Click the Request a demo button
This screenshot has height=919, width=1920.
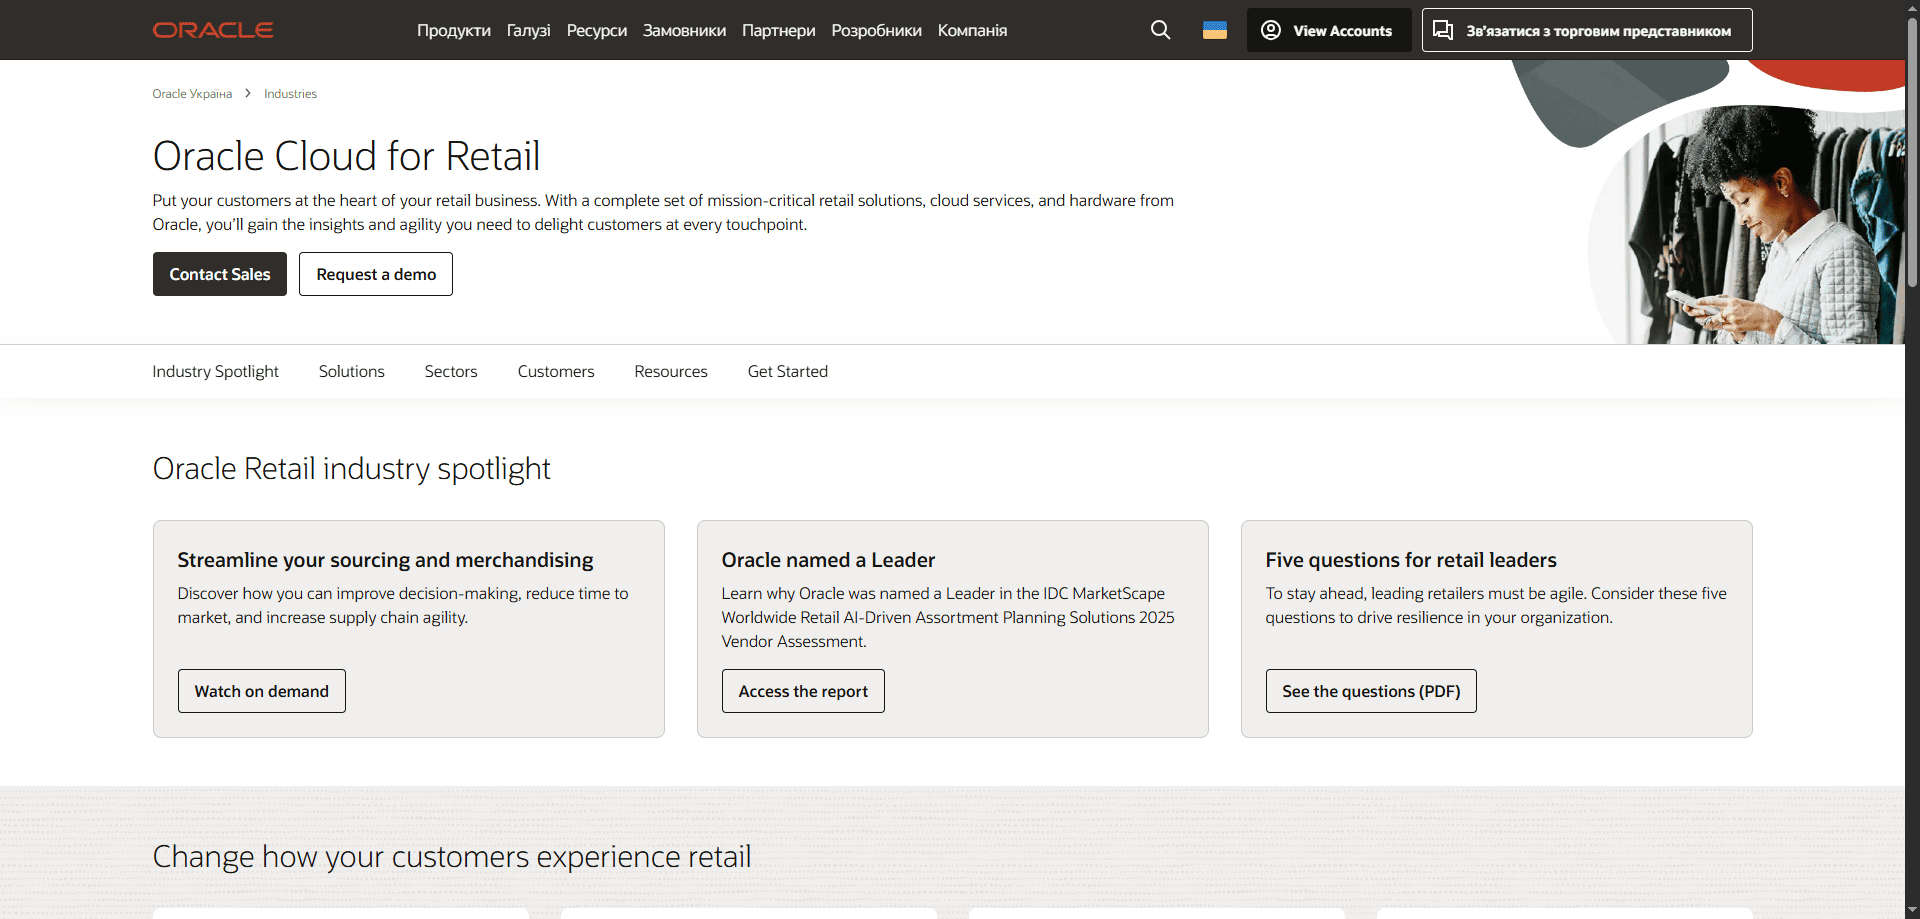376,274
